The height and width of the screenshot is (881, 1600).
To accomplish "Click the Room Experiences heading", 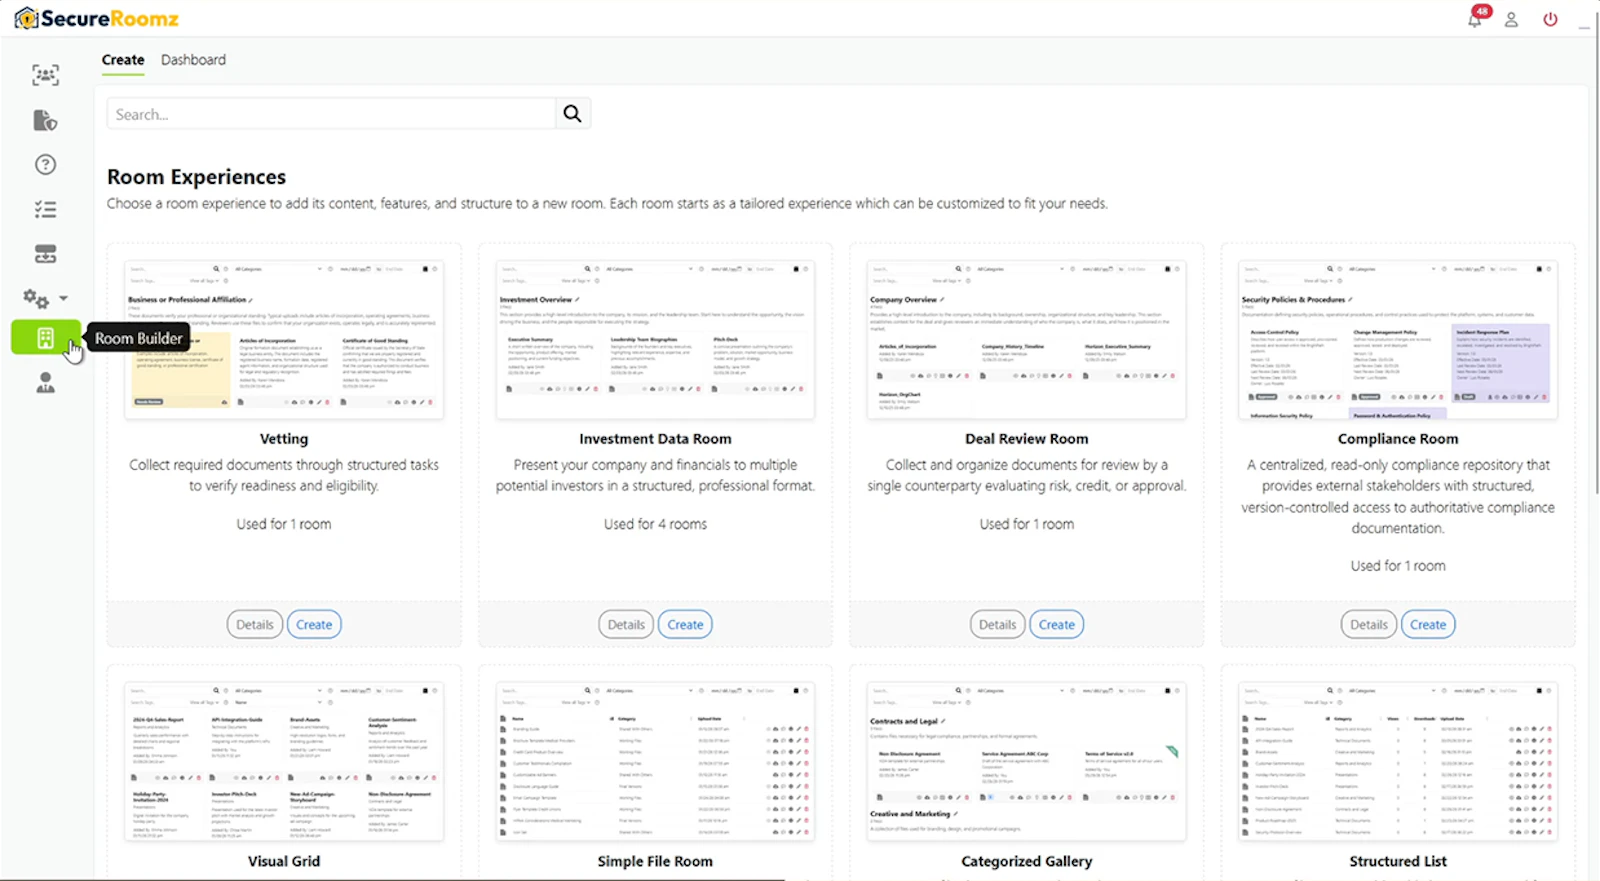I will coord(197,177).
